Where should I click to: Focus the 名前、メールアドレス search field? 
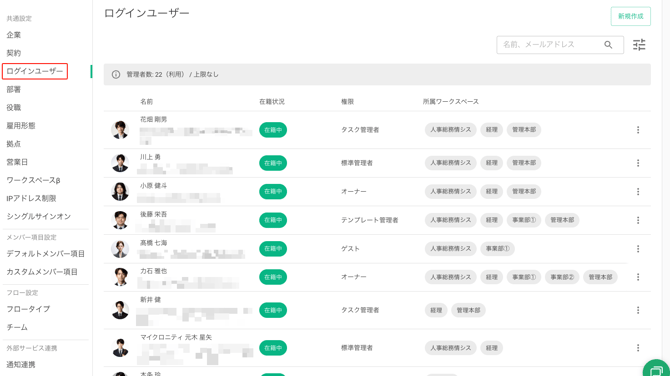[x=560, y=44]
